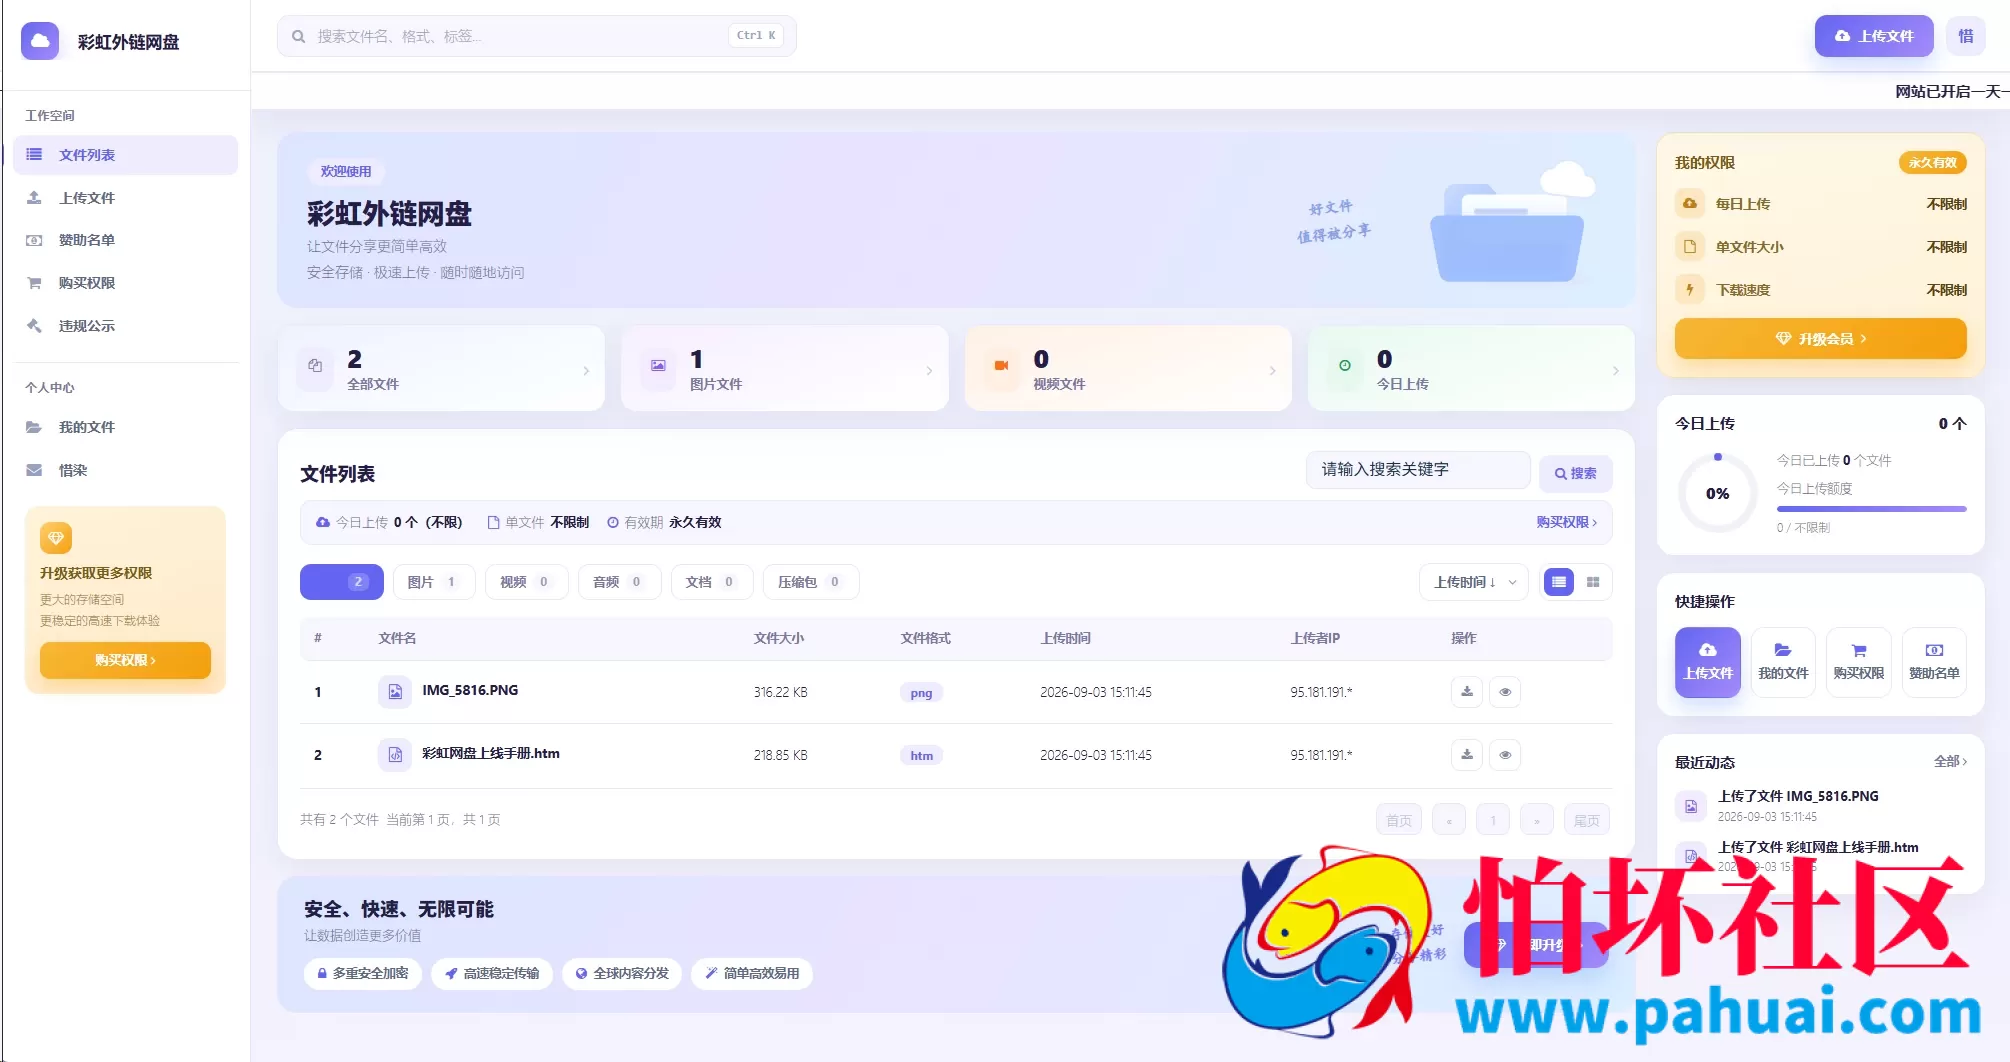The width and height of the screenshot is (2010, 1062).
Task: Click the 购买权限 quick action tile
Action: 1858,662
